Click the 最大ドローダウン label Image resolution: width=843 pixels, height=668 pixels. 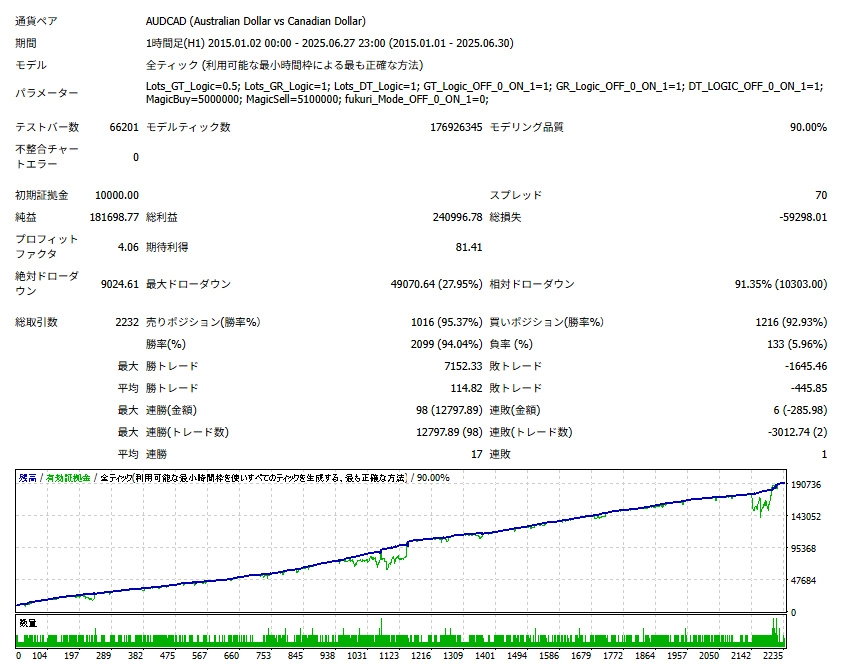click(188, 284)
